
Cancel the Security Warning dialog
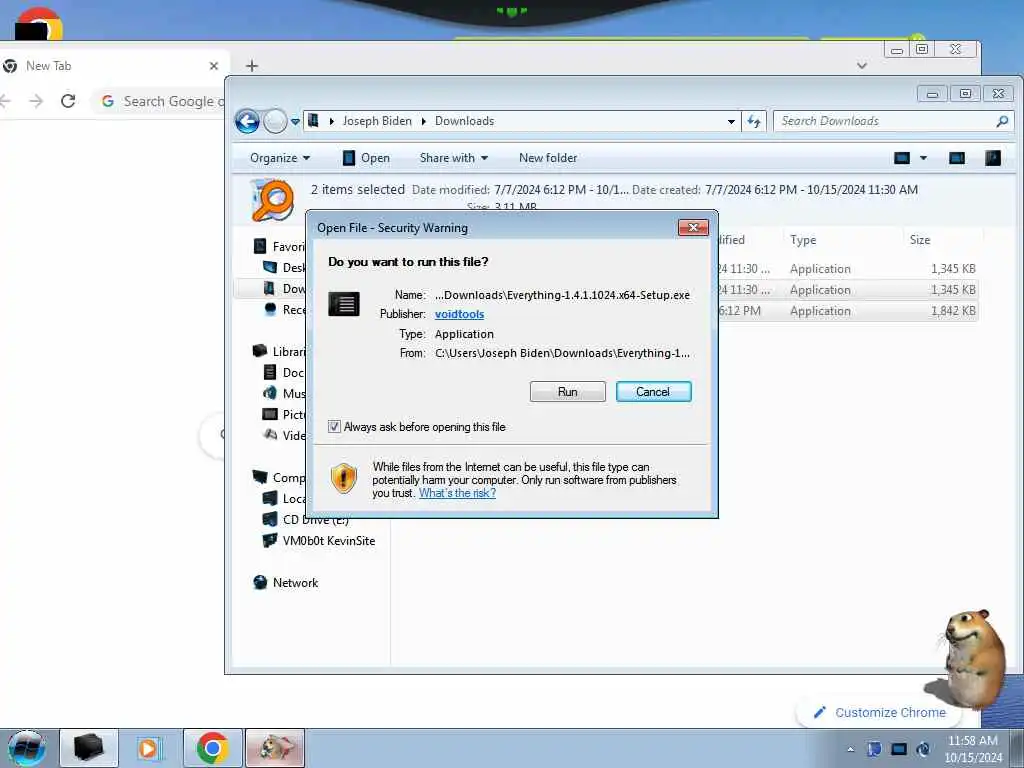point(653,392)
